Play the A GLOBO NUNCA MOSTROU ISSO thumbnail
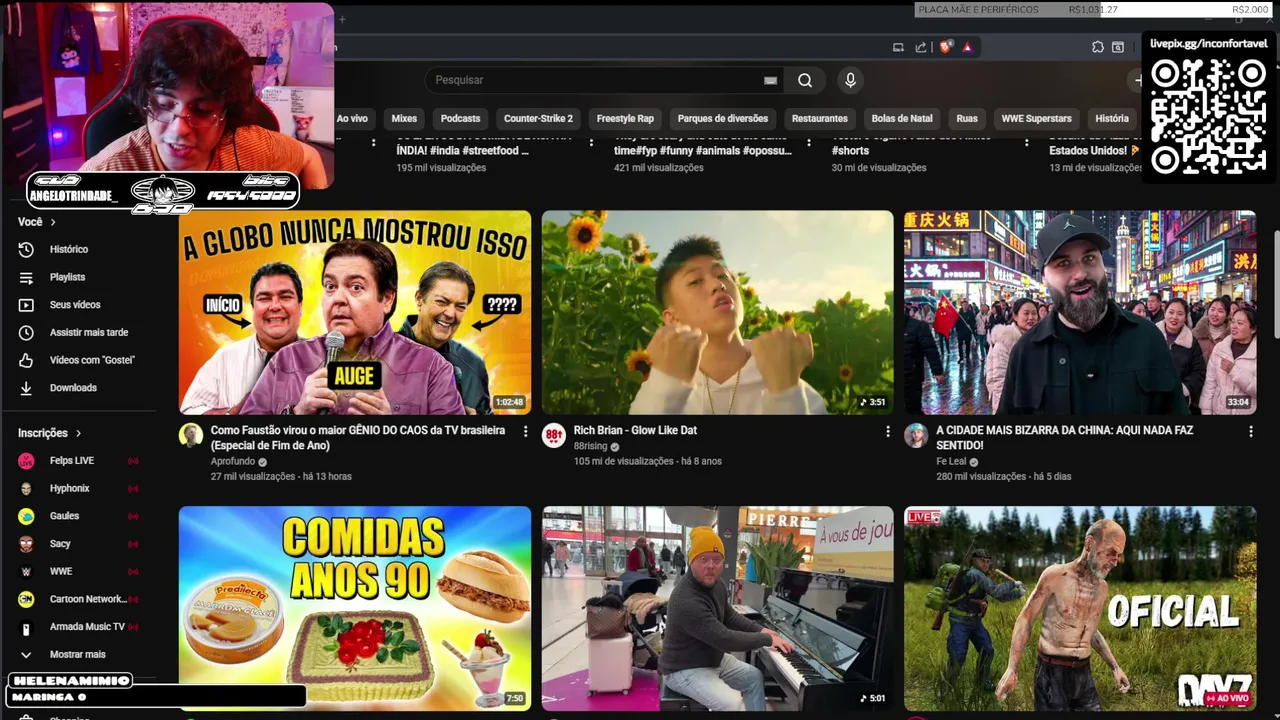The width and height of the screenshot is (1280, 720). pos(355,312)
